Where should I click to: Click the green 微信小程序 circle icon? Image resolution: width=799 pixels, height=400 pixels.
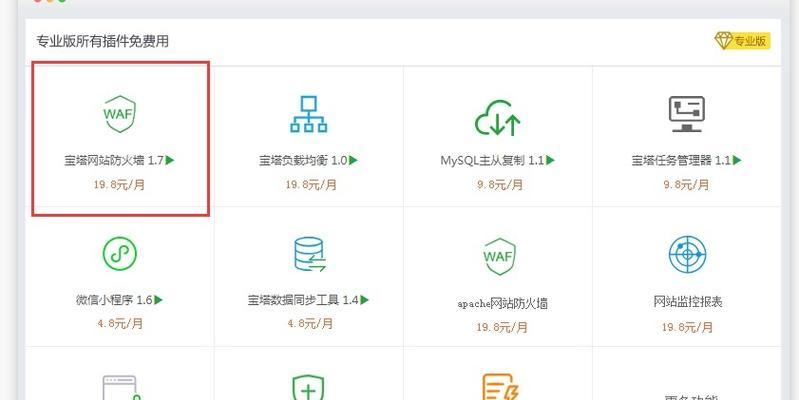pos(120,253)
